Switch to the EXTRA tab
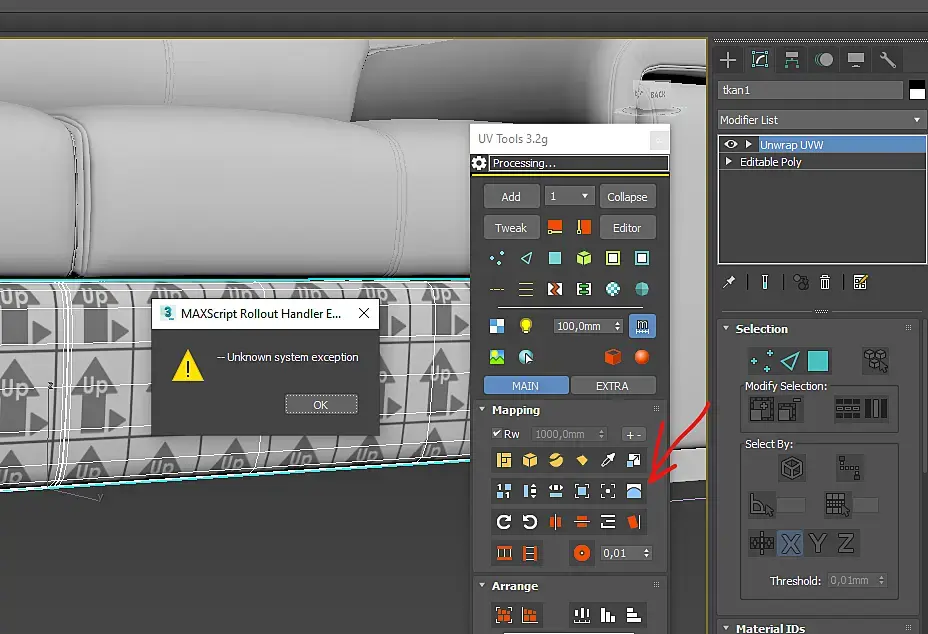This screenshot has width=928, height=634. (613, 386)
